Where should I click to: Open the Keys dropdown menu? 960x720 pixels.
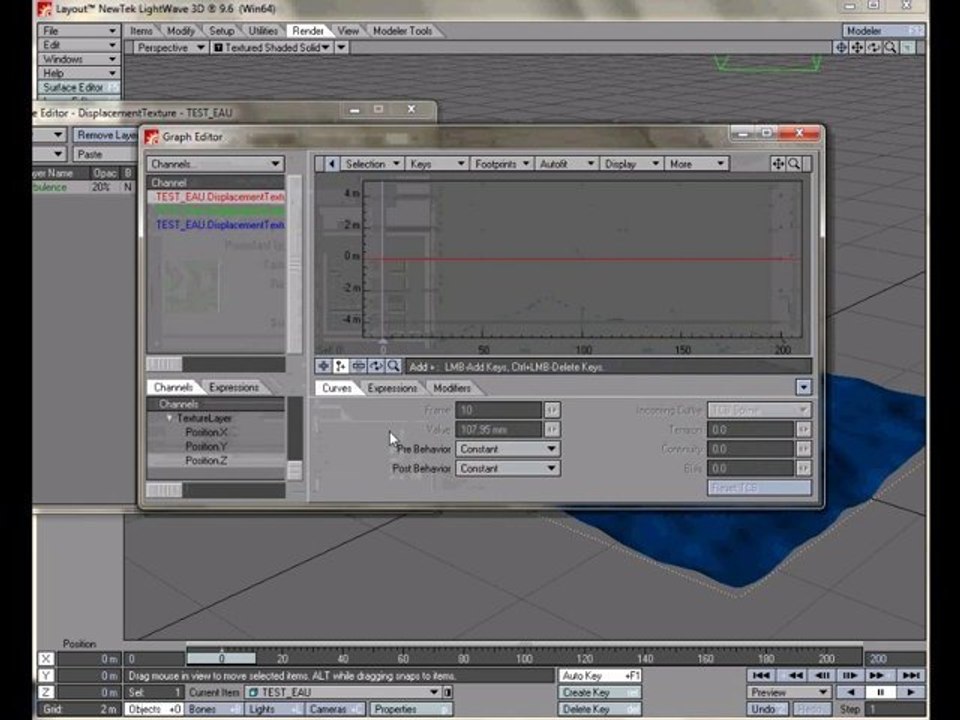[437, 163]
